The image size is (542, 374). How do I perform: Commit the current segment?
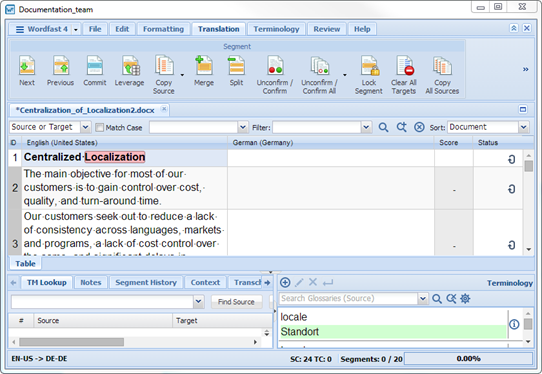(95, 71)
